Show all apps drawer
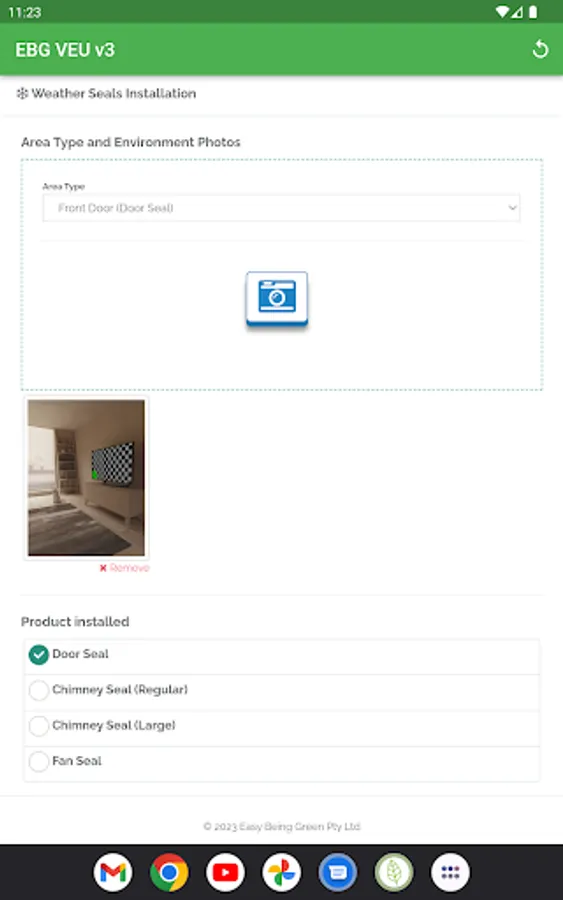This screenshot has width=563, height=900. click(450, 872)
